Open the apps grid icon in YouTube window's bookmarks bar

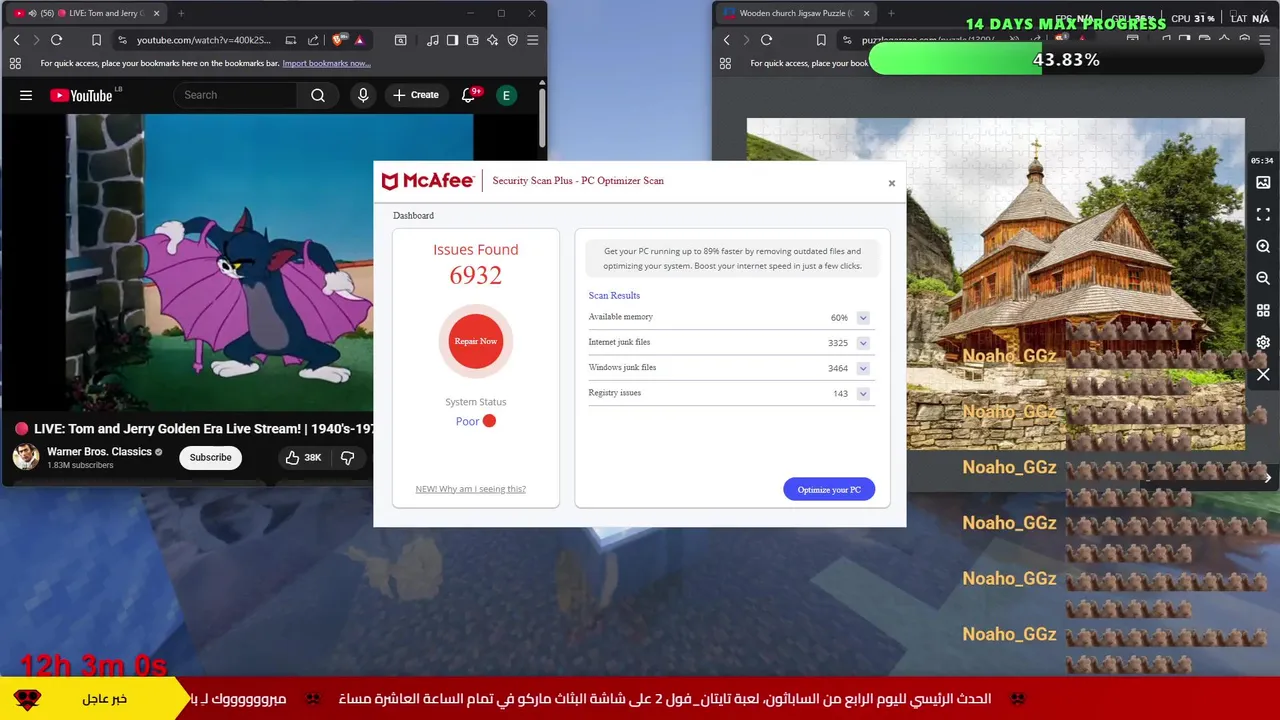point(15,63)
